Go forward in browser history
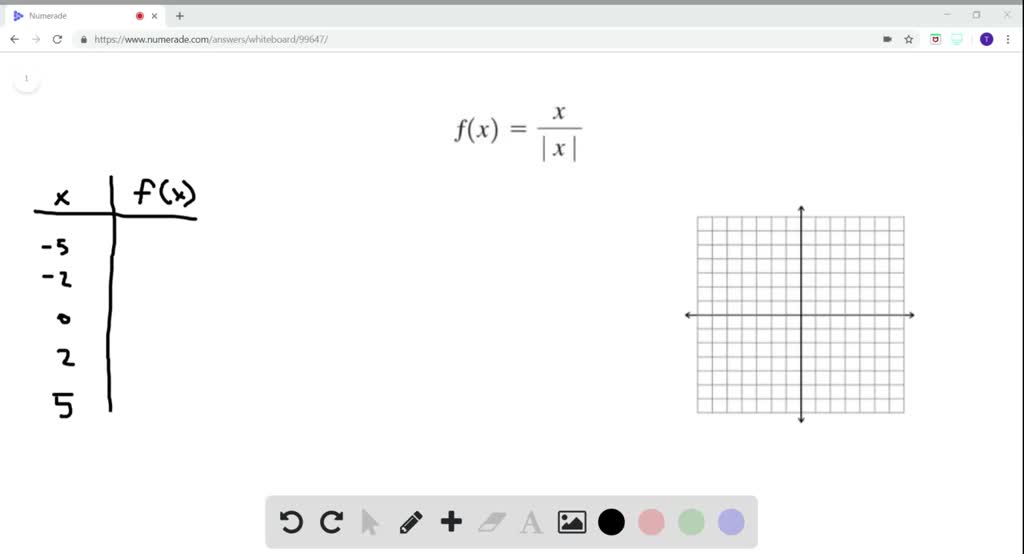The height and width of the screenshot is (554, 1024). click(x=36, y=39)
